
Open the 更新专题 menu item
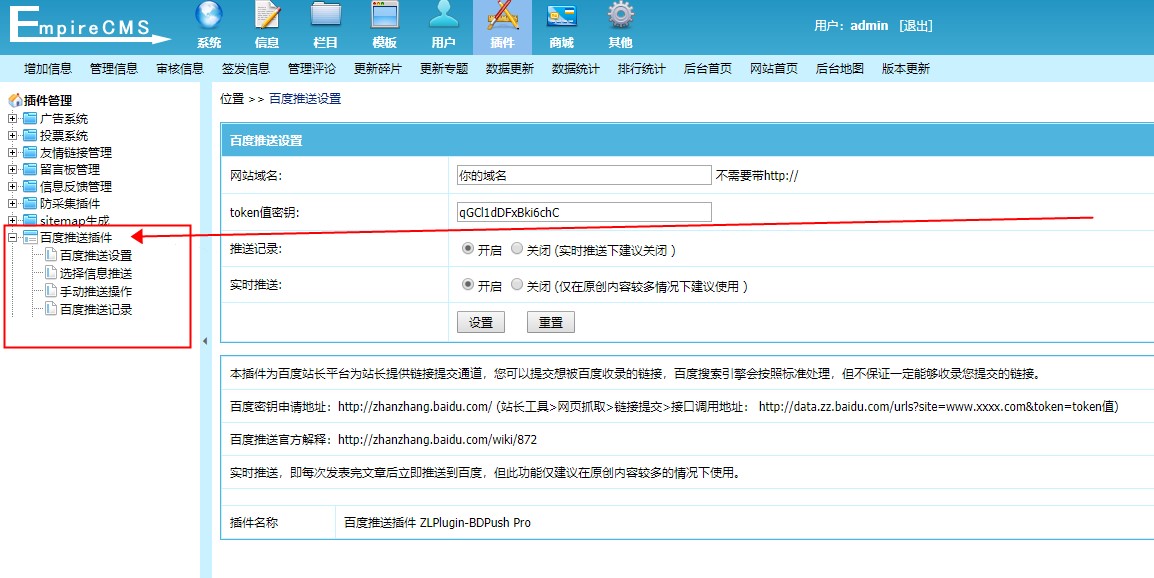(444, 68)
